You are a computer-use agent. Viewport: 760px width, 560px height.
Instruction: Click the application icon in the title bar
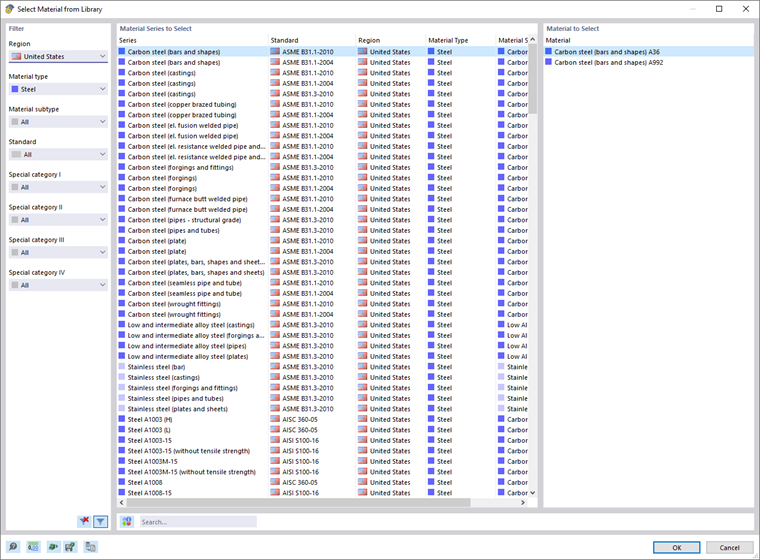(x=9, y=9)
